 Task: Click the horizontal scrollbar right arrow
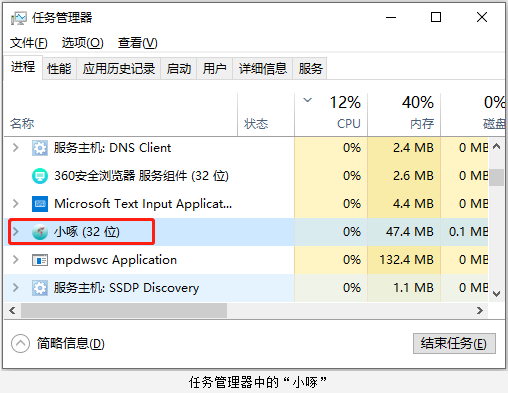coord(480,311)
